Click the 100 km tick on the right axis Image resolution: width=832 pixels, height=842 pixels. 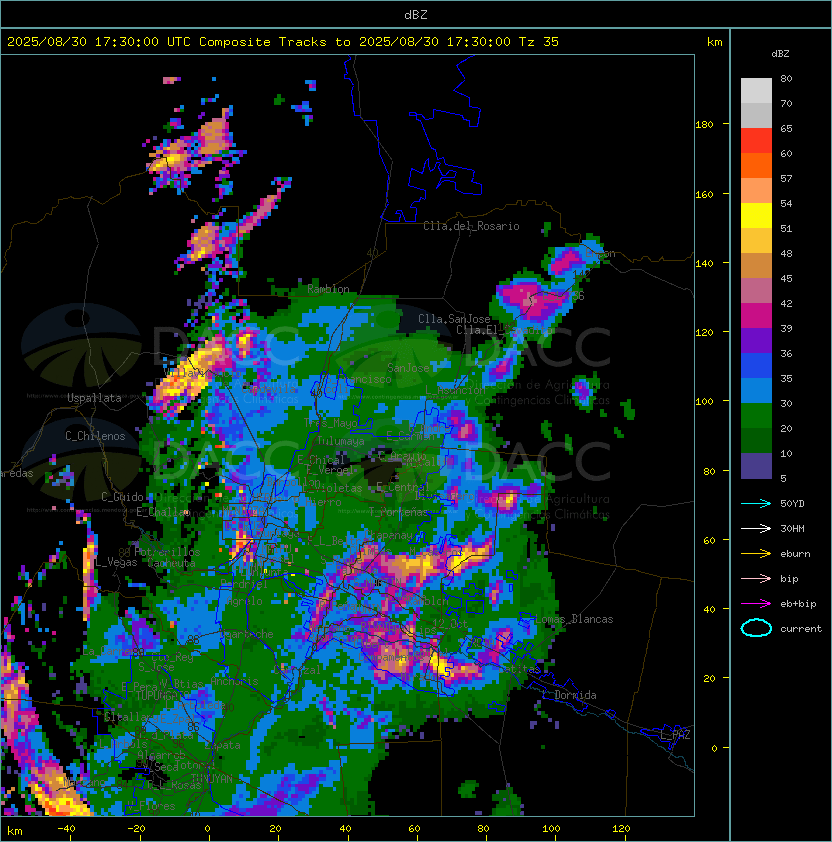(704, 401)
